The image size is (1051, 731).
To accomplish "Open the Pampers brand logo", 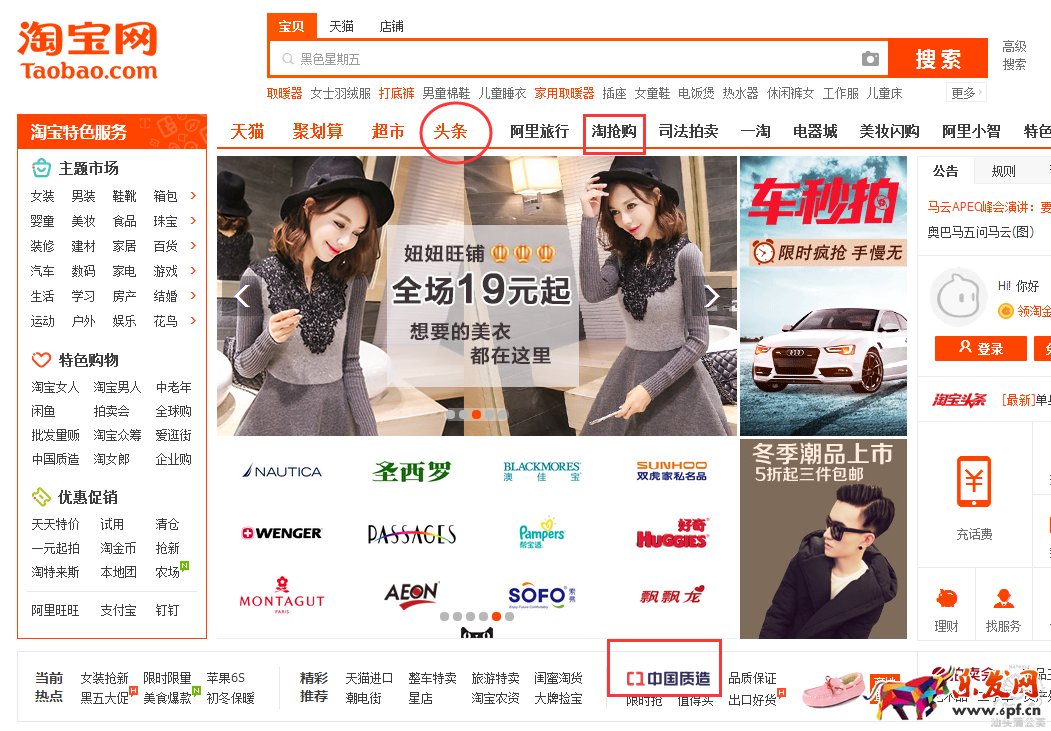I will (542, 533).
